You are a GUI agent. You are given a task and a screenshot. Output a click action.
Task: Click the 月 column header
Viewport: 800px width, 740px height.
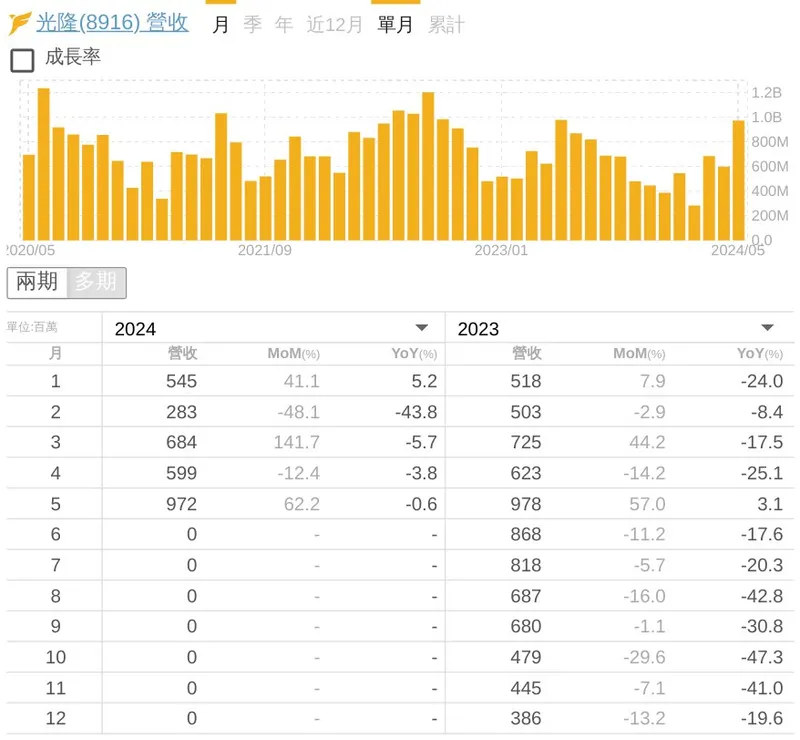coord(55,353)
